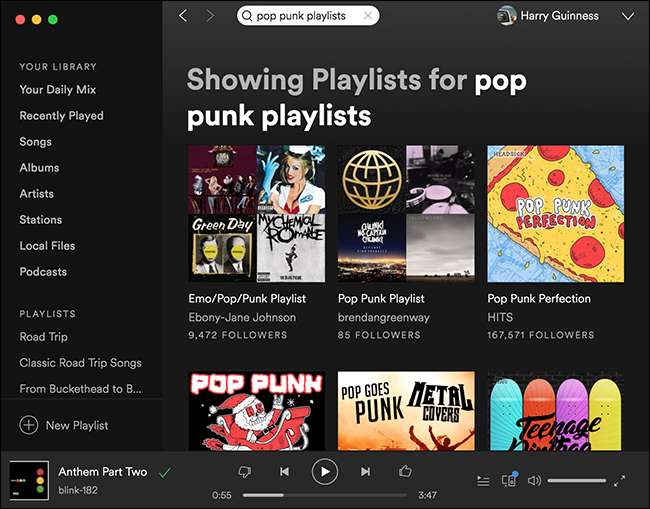Image resolution: width=650 pixels, height=509 pixels.
Task: Skip to the previous track
Action: click(284, 471)
